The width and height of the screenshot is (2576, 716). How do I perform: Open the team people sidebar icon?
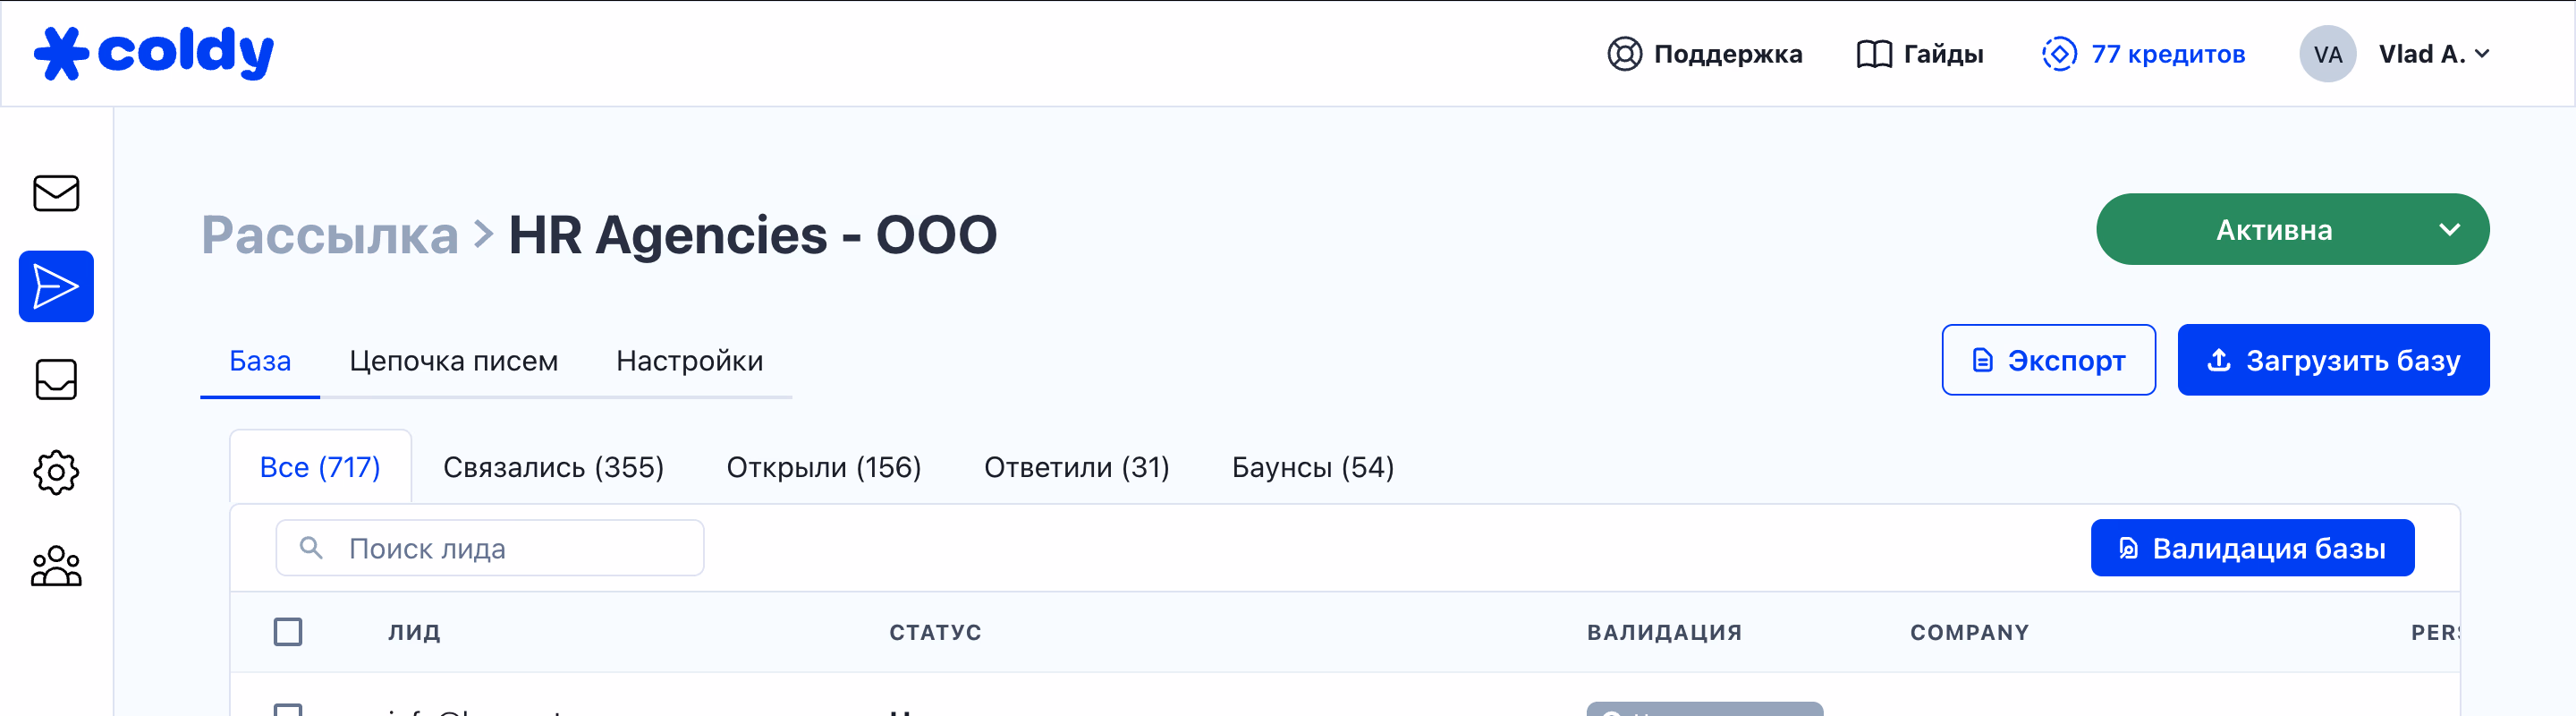pos(56,566)
